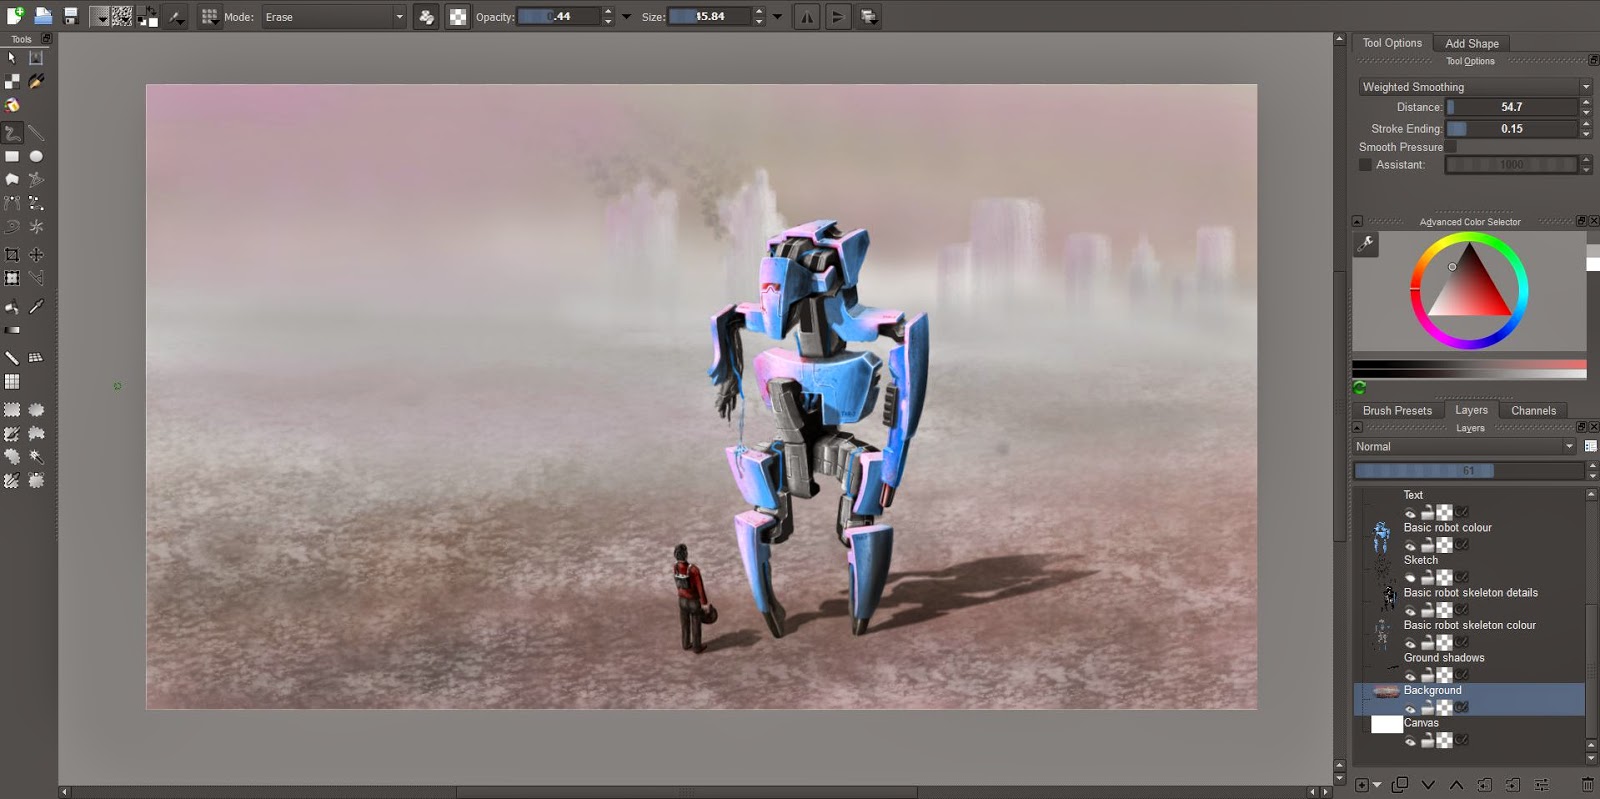Open the brush editor settings icon
Image resolution: width=1600 pixels, height=799 pixels.
[x=176, y=16]
